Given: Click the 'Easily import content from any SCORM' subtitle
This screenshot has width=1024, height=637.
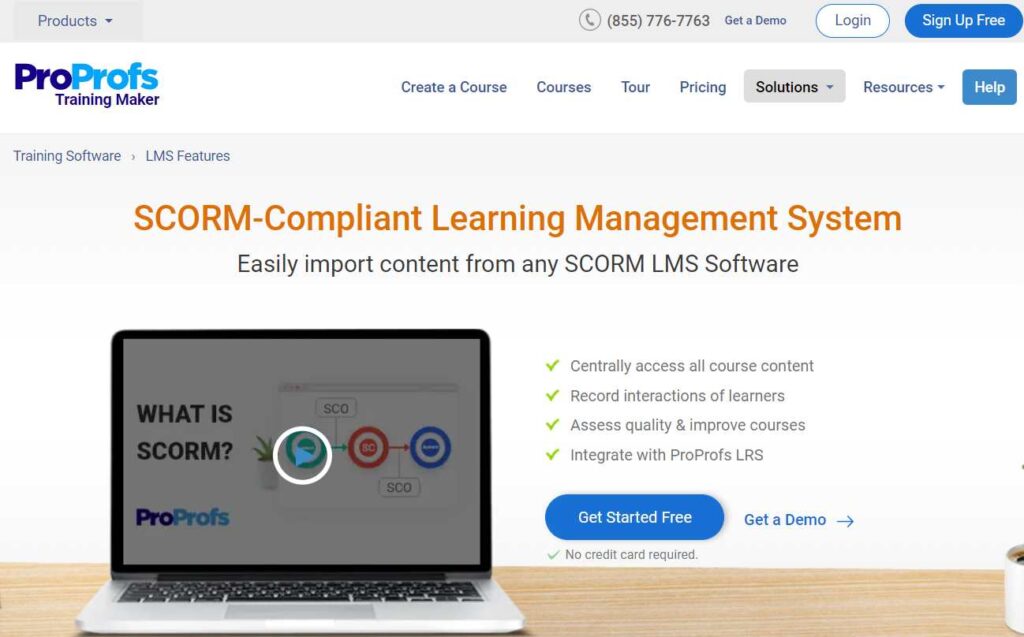Looking at the screenshot, I should [517, 264].
